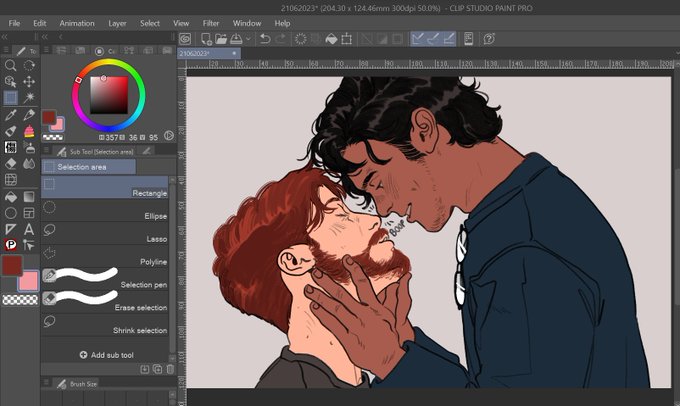The width and height of the screenshot is (680, 406).
Task: Select the Move layer tool
Action: tap(29, 82)
